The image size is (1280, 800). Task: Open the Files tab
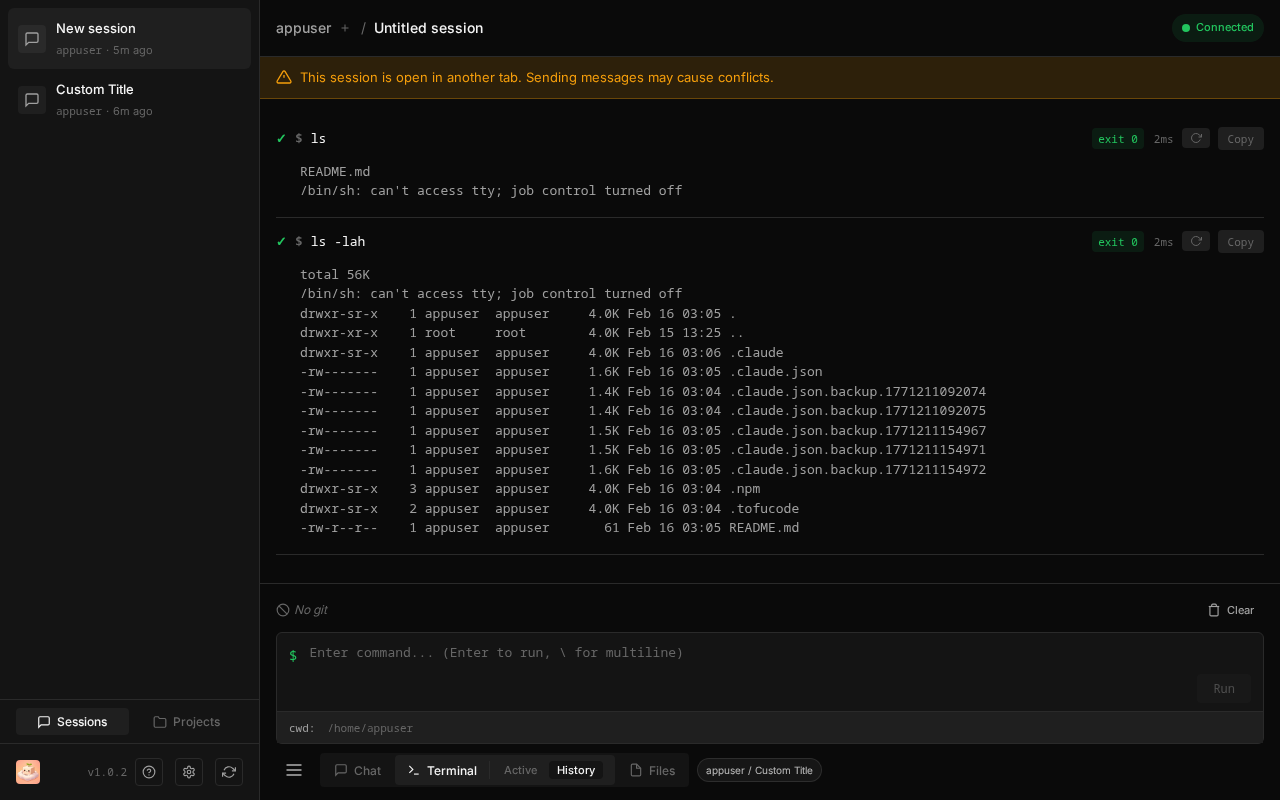[652, 770]
